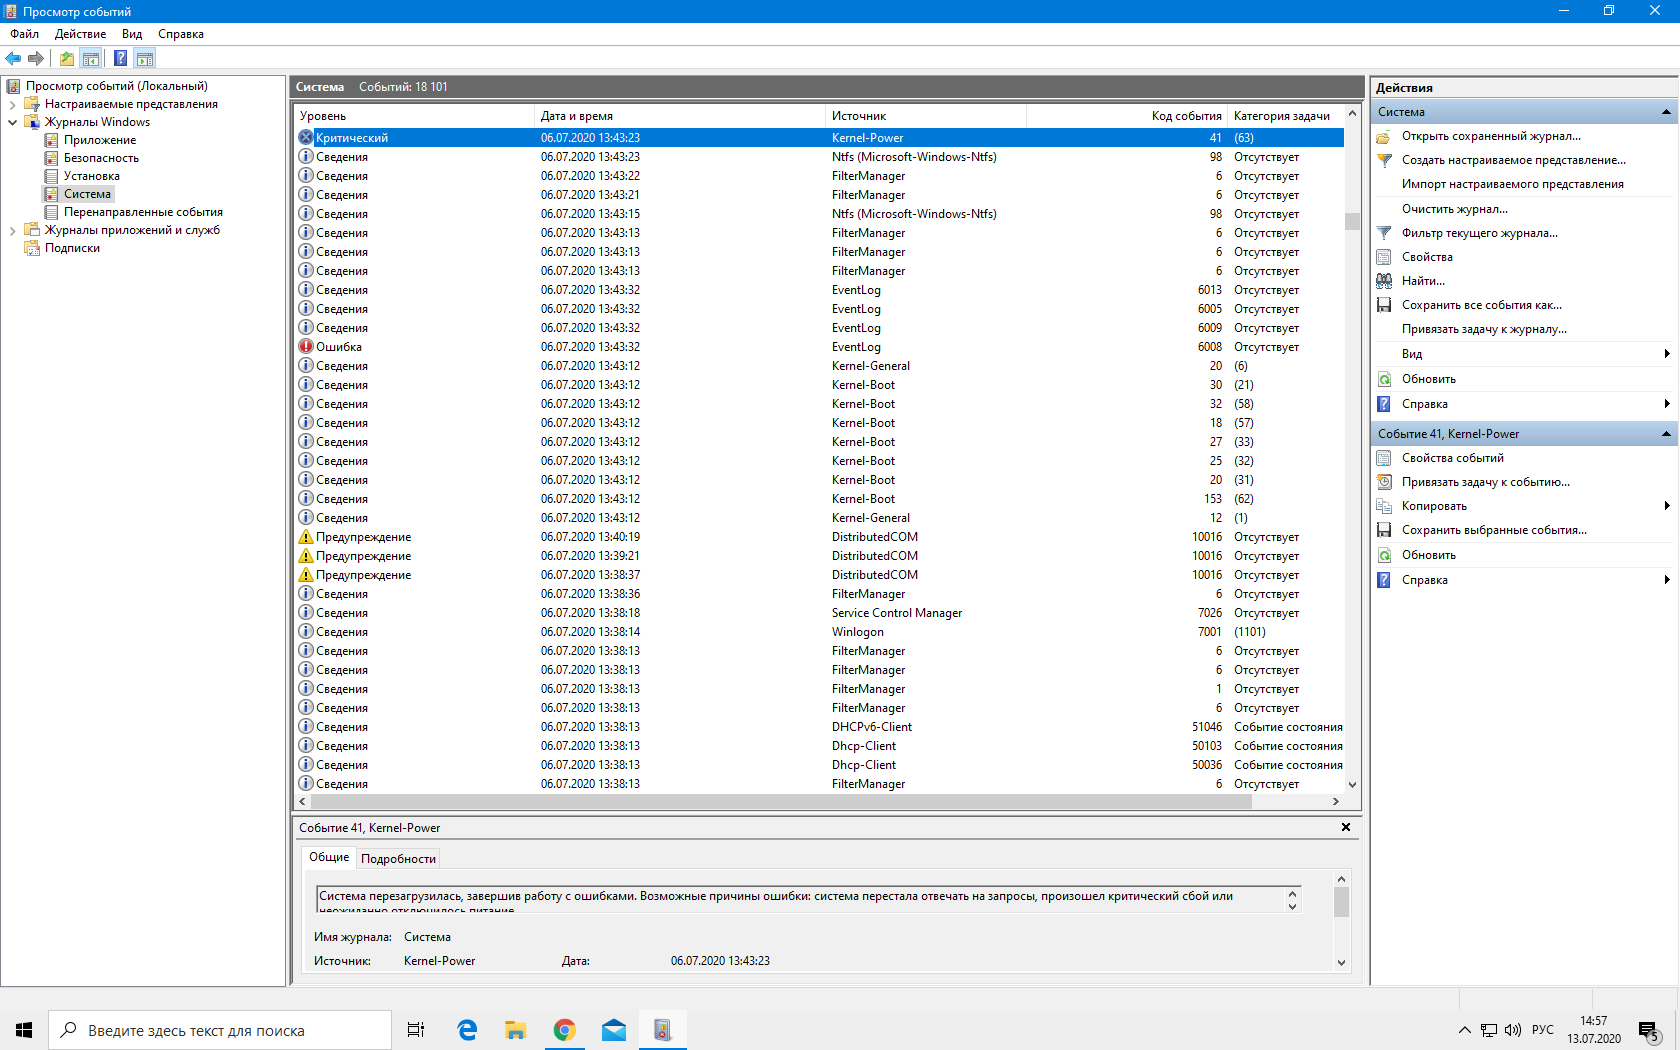Switch to the Общие tab
Image resolution: width=1680 pixels, height=1050 pixels.
(329, 857)
